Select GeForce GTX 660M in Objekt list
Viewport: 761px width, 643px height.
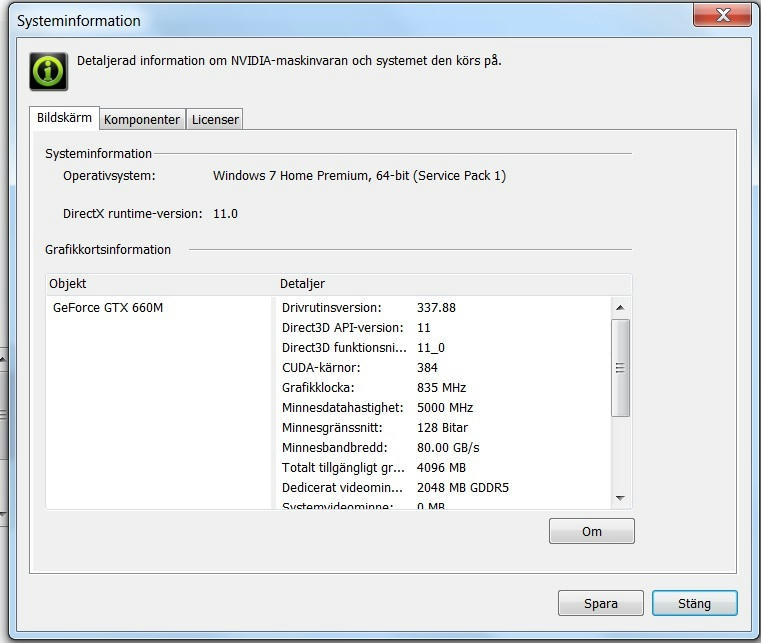108,308
